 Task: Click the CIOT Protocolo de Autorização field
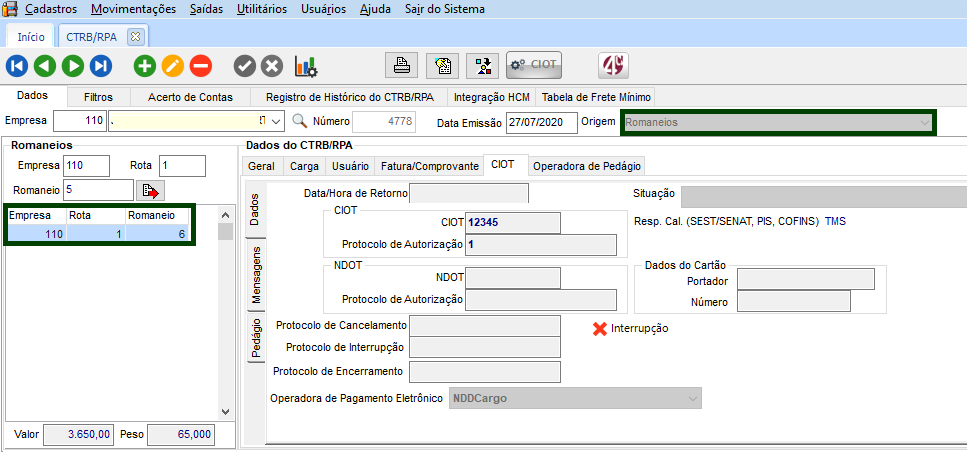(541, 245)
